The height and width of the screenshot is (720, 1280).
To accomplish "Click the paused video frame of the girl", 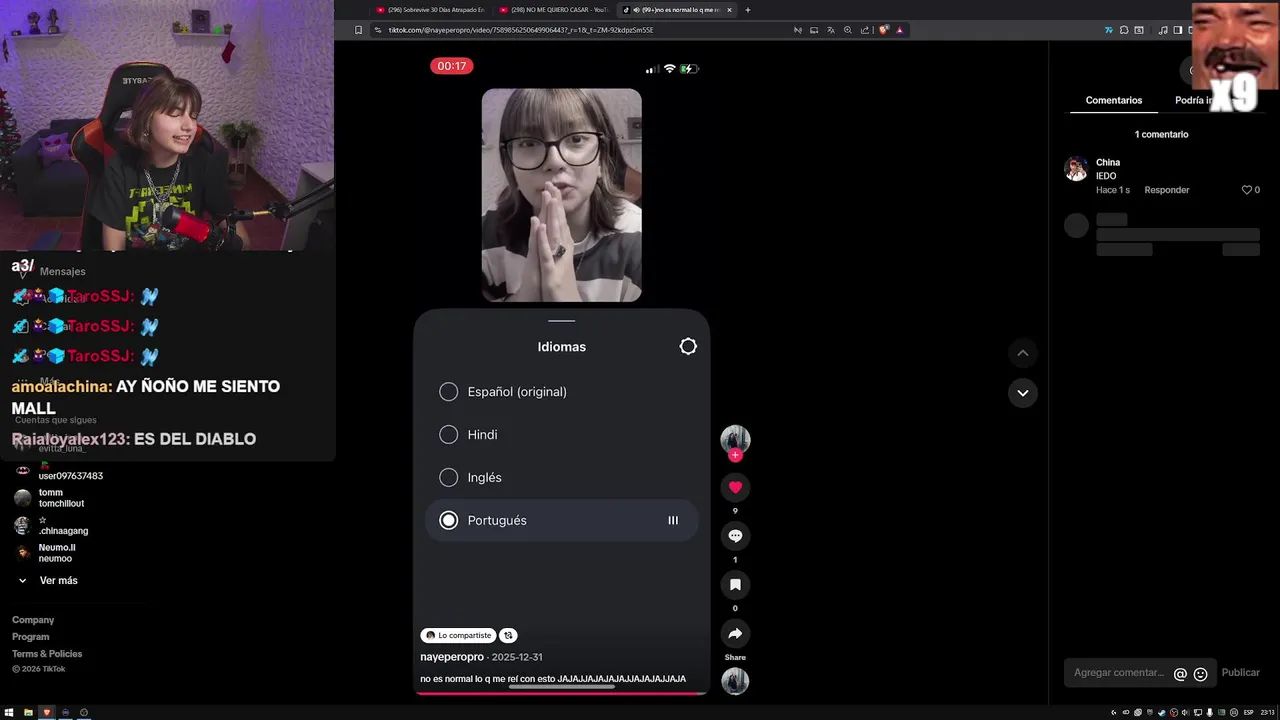I will (x=562, y=195).
